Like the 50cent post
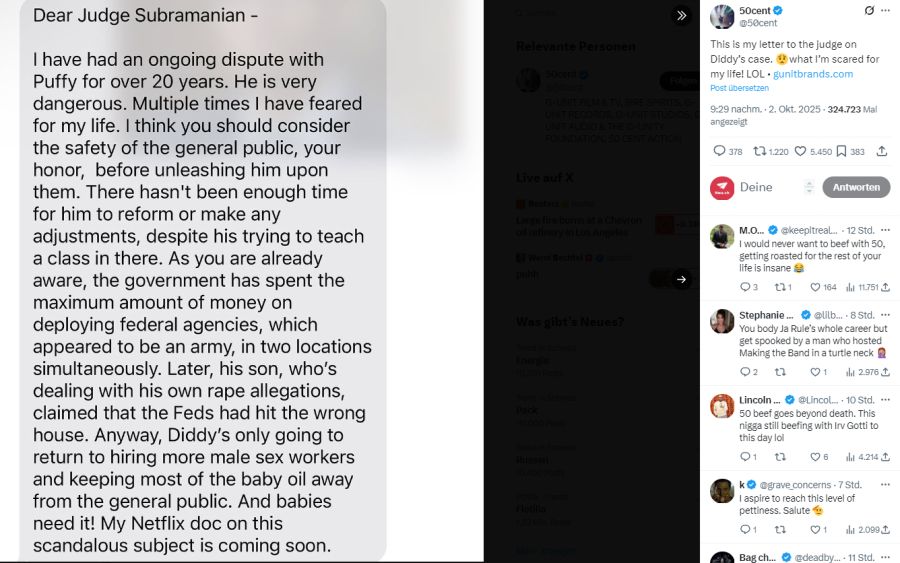Screen dimensions: 900x563 click(x=801, y=152)
